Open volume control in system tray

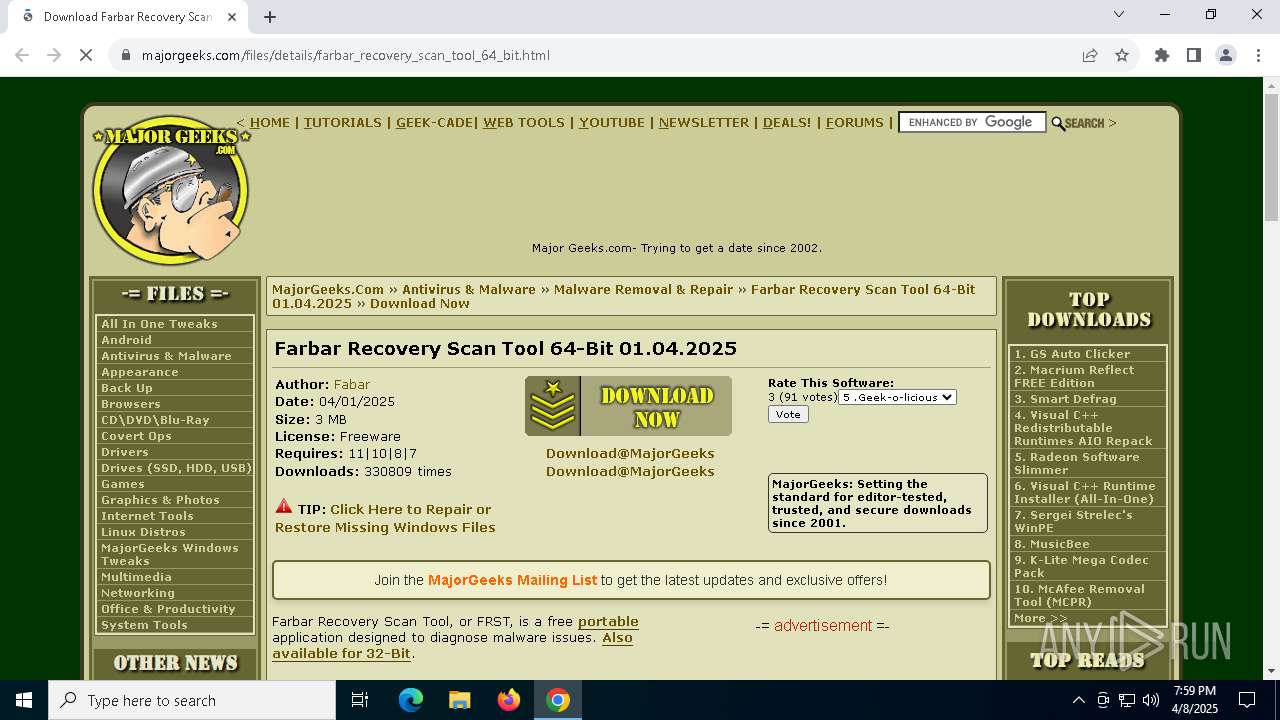point(1151,700)
